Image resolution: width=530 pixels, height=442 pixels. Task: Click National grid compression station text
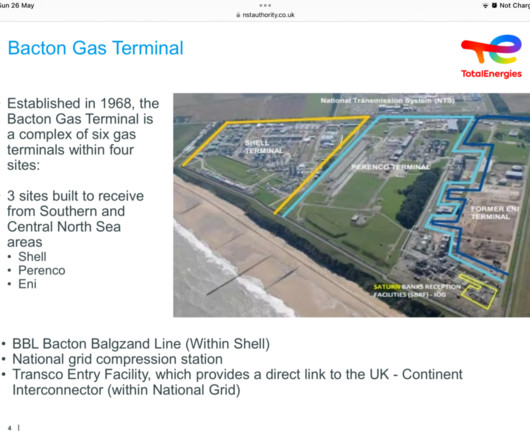coord(117,359)
